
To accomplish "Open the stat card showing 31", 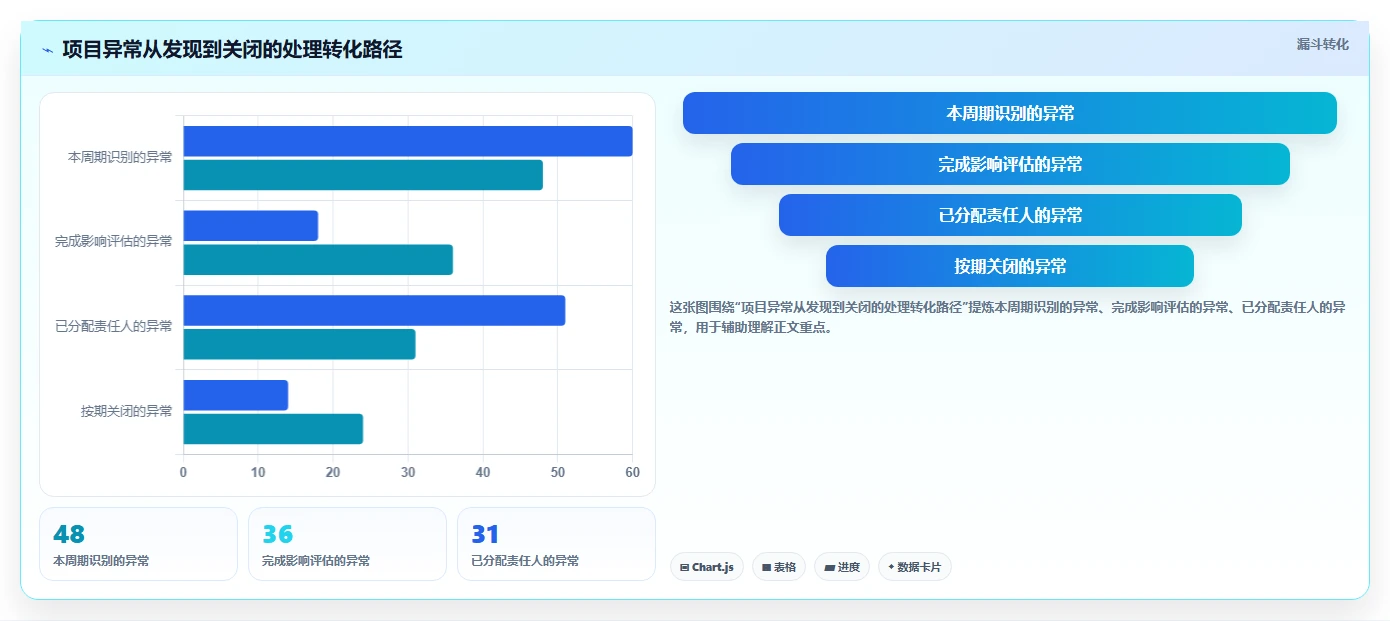I will 556,544.
